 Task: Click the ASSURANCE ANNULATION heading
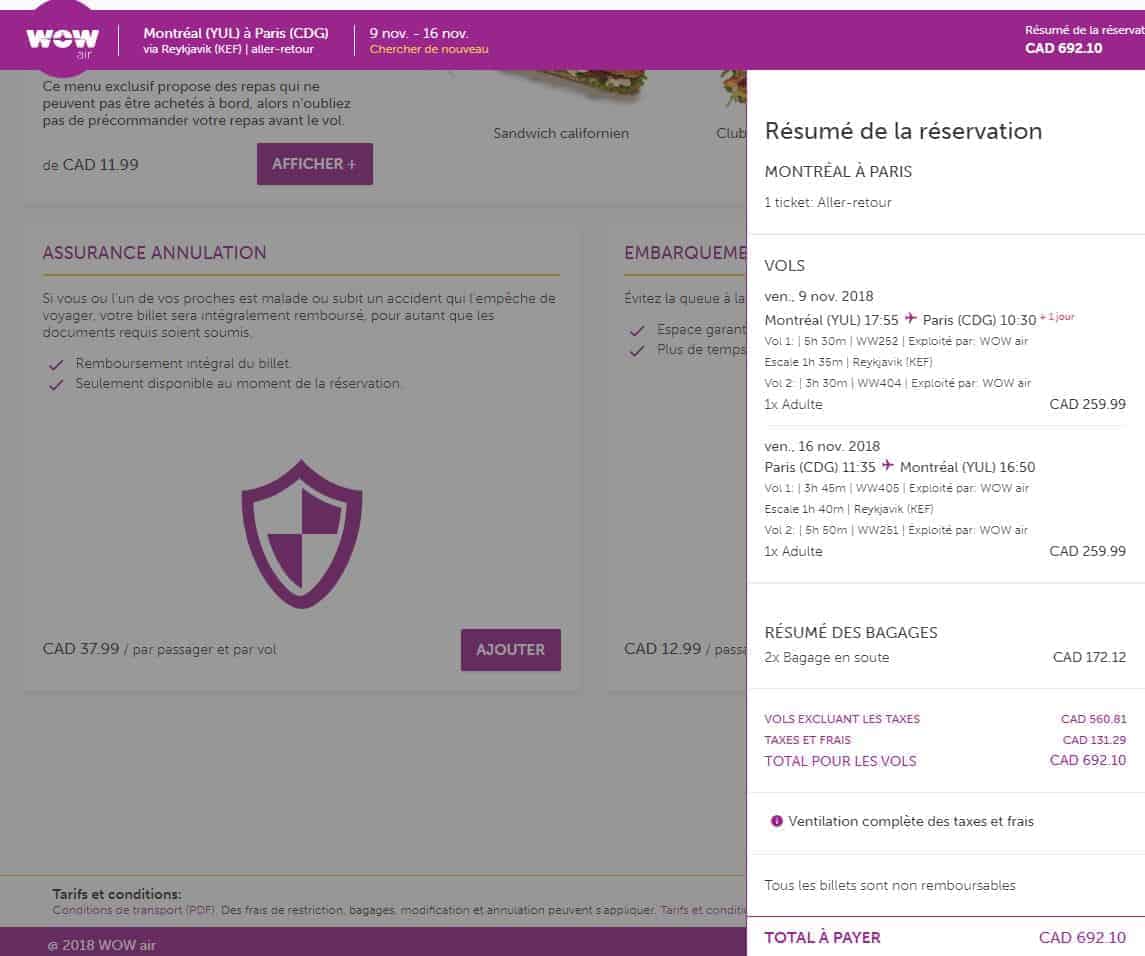coord(154,253)
